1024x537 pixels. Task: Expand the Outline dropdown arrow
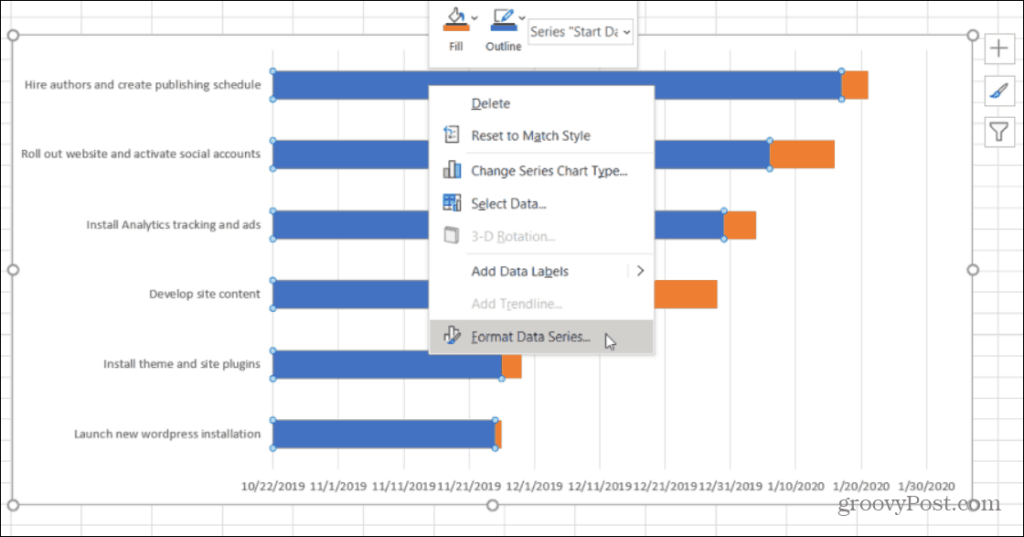tap(522, 18)
